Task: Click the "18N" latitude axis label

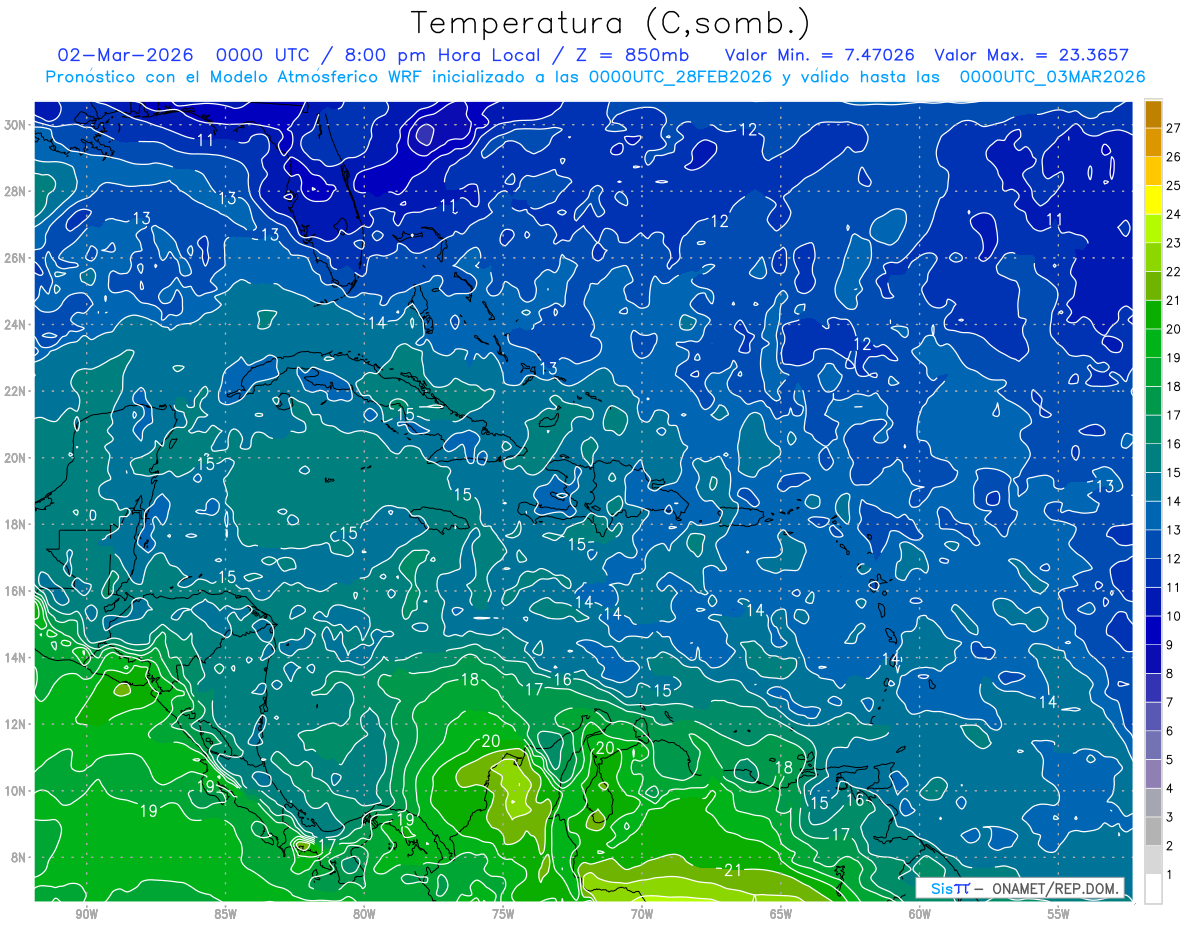Action: click(x=15, y=524)
